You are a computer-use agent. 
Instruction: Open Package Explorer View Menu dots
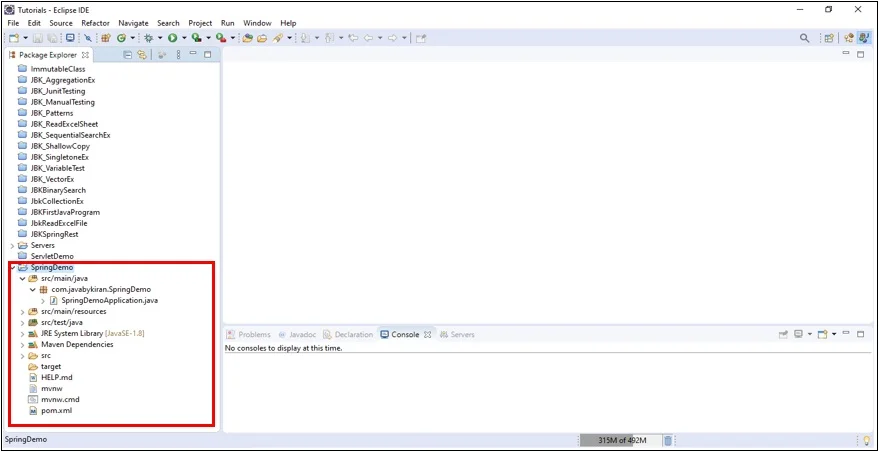click(x=178, y=54)
